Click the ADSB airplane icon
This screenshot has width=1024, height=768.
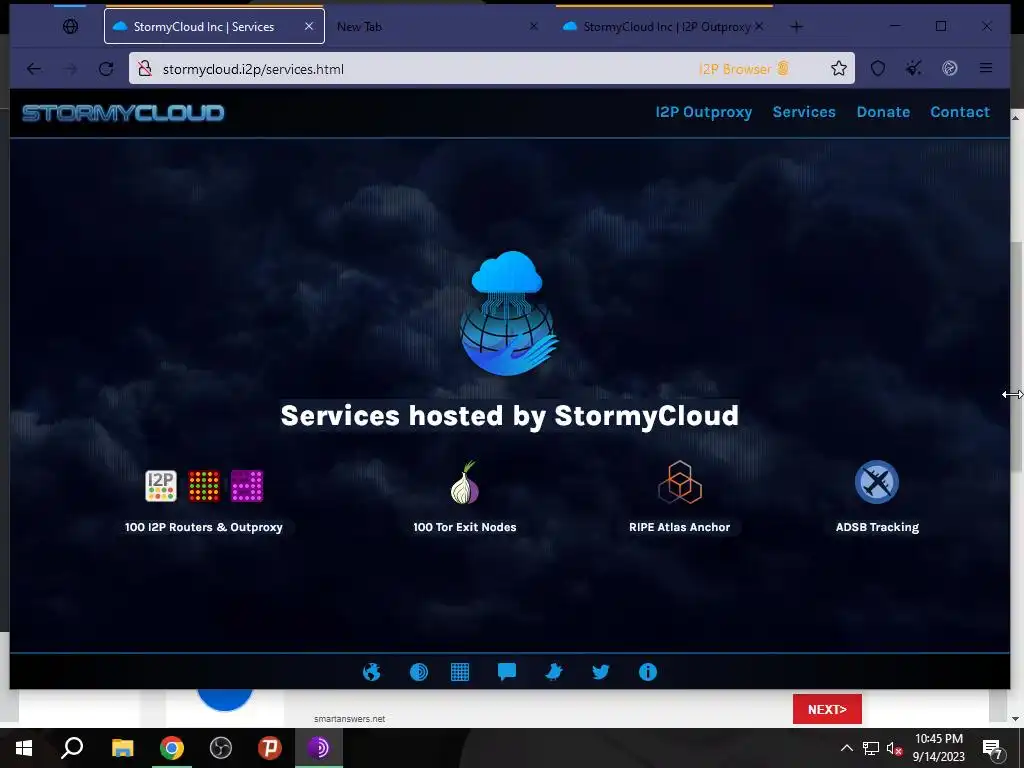877,483
